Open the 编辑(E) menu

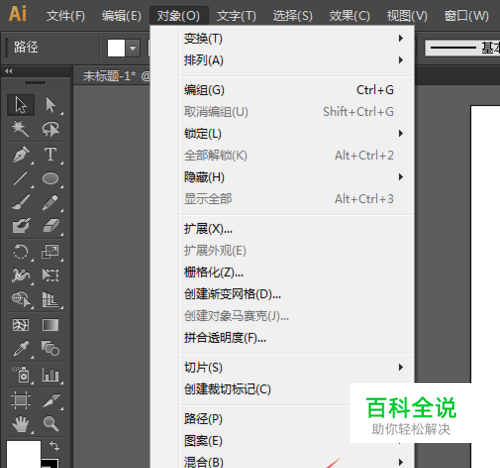[x=122, y=16]
